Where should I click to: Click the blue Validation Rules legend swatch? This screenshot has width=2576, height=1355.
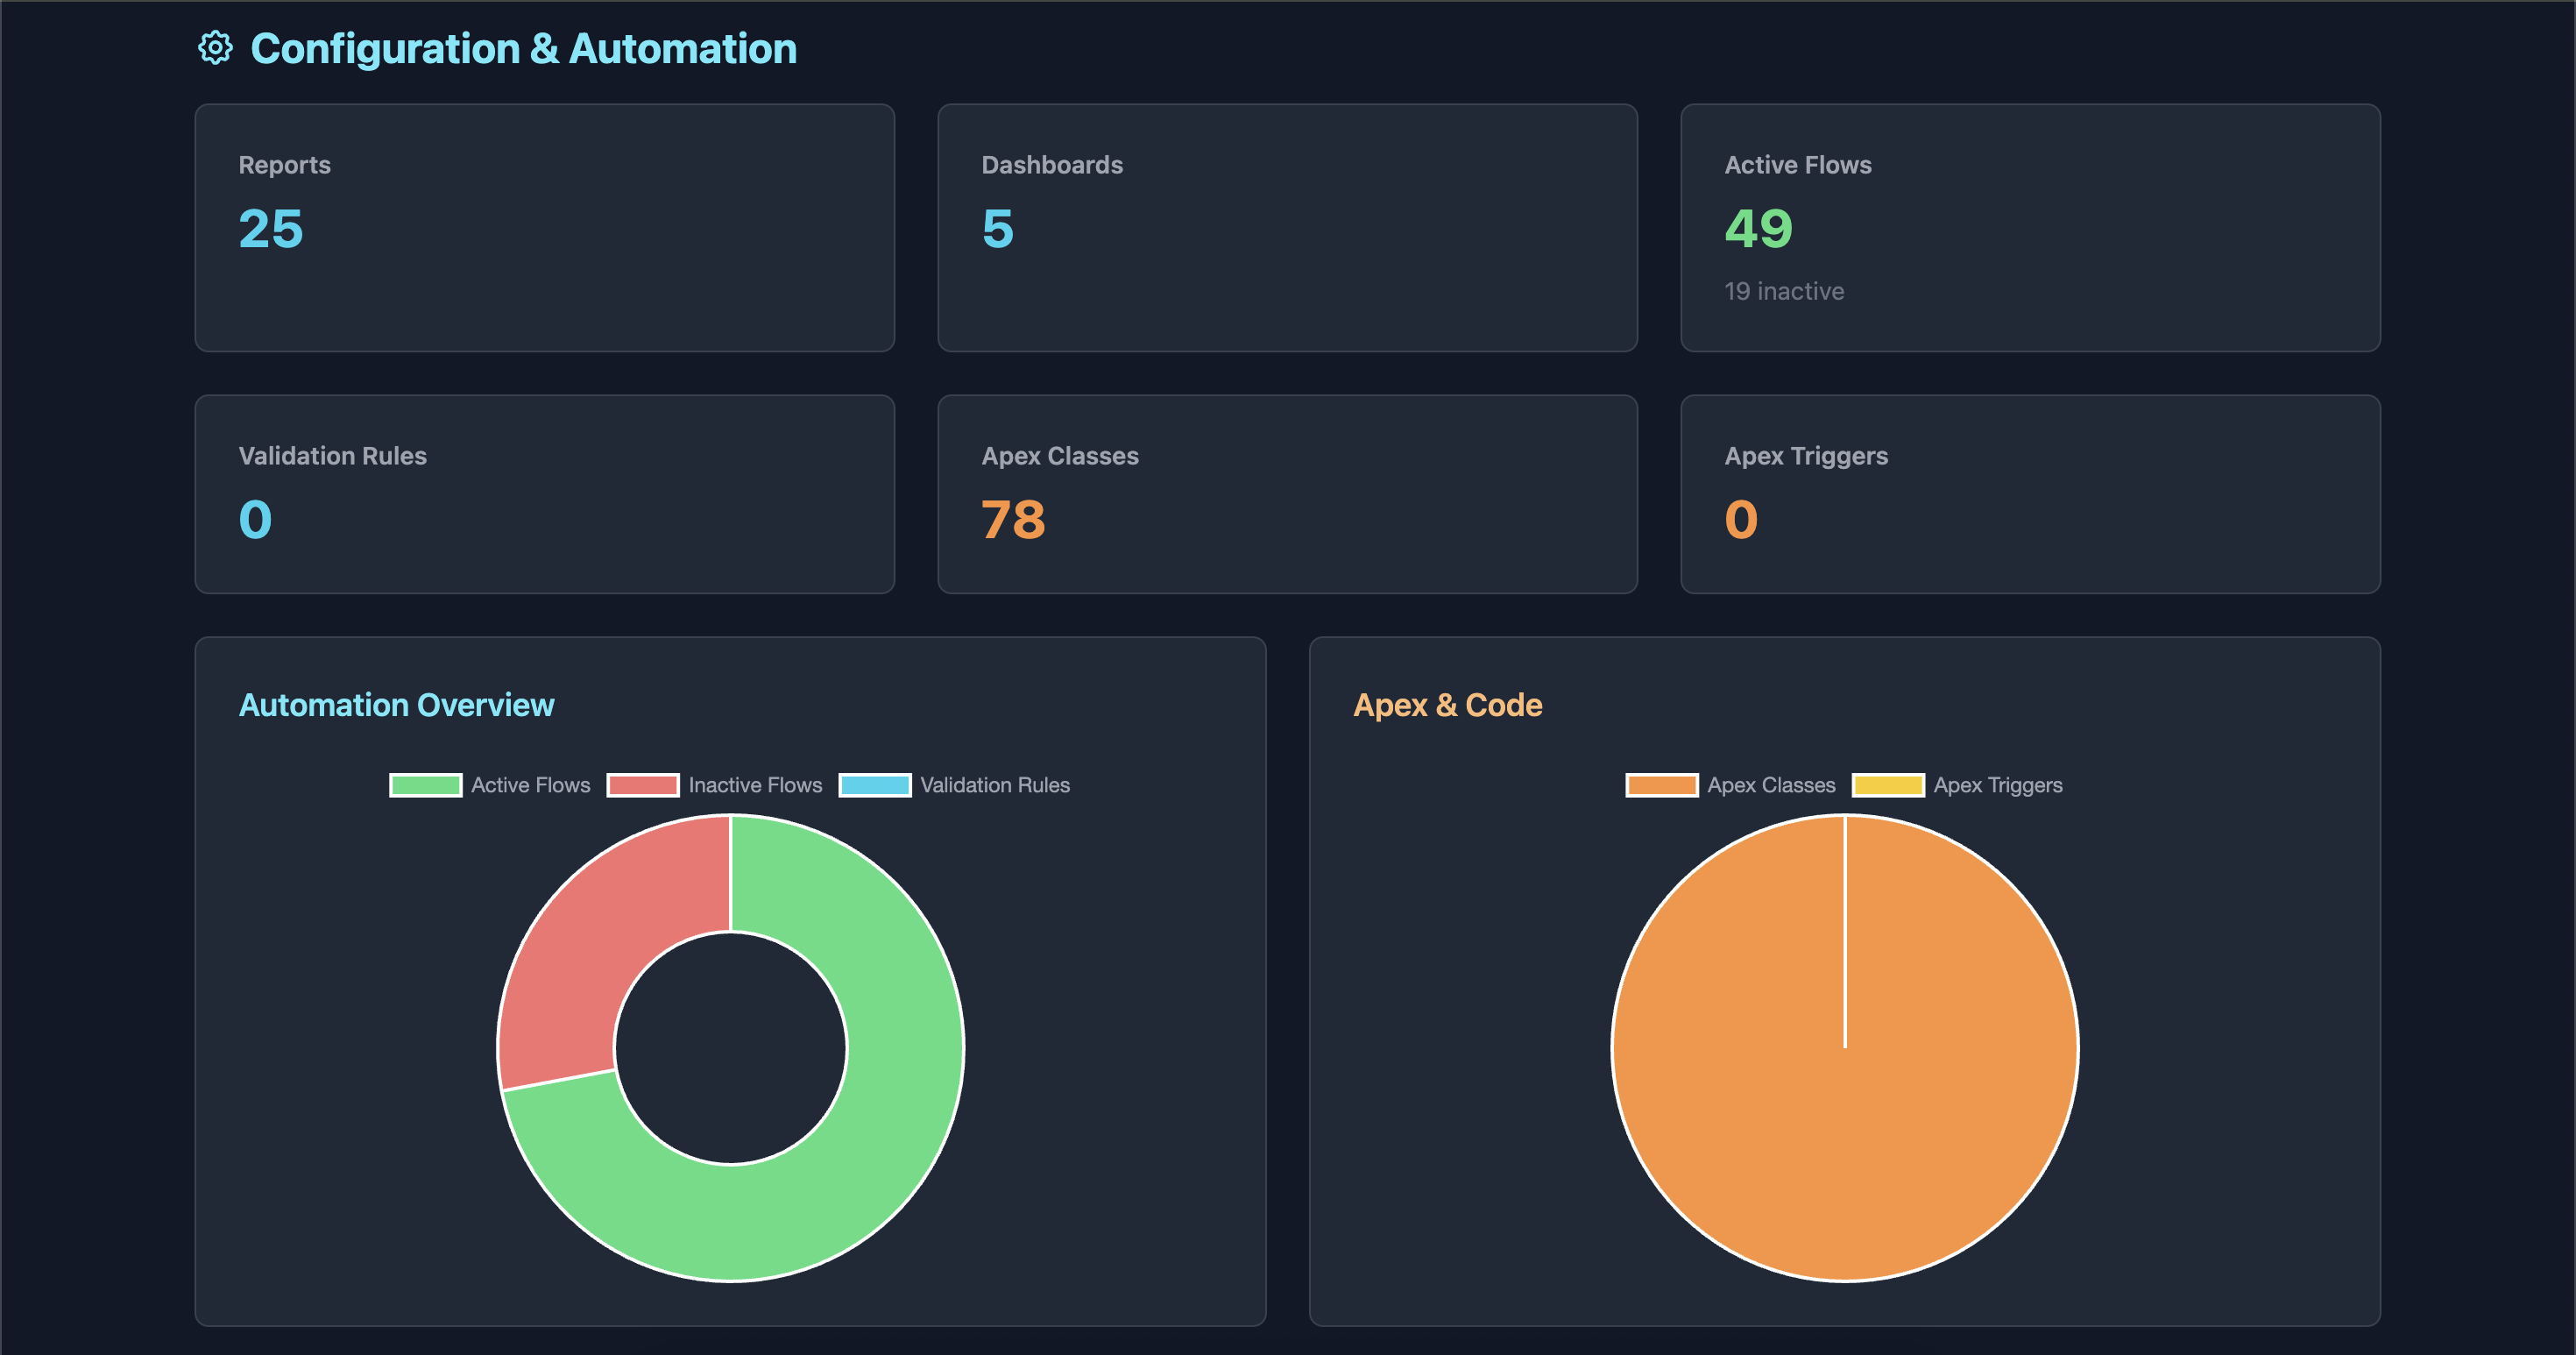[875, 785]
